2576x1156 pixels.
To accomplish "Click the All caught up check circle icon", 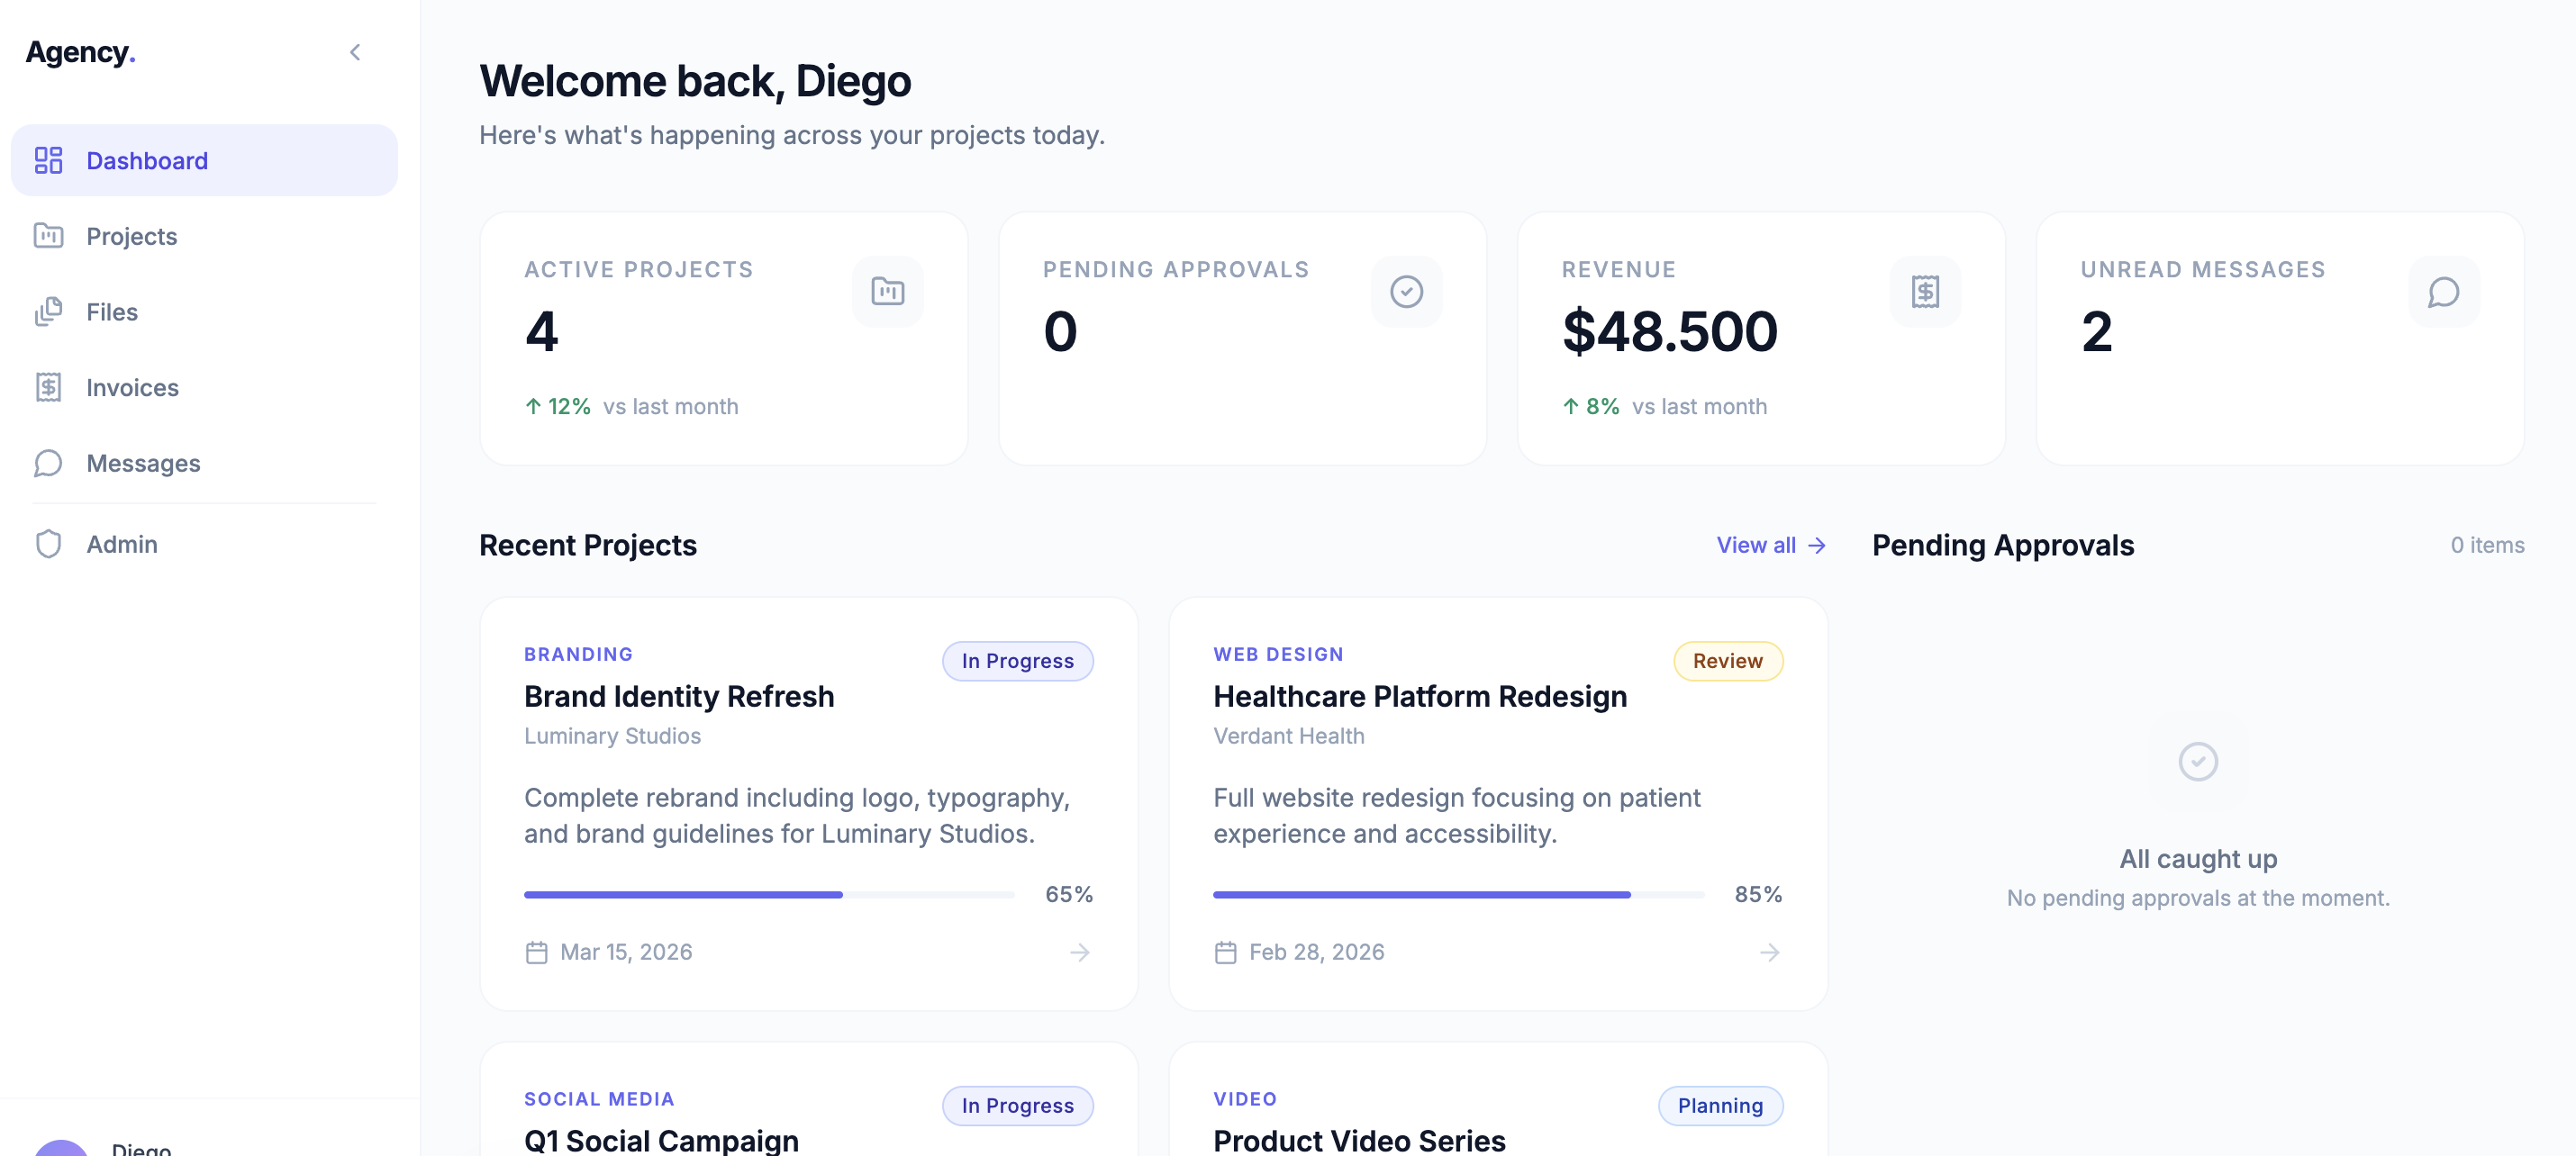I will (x=2198, y=762).
